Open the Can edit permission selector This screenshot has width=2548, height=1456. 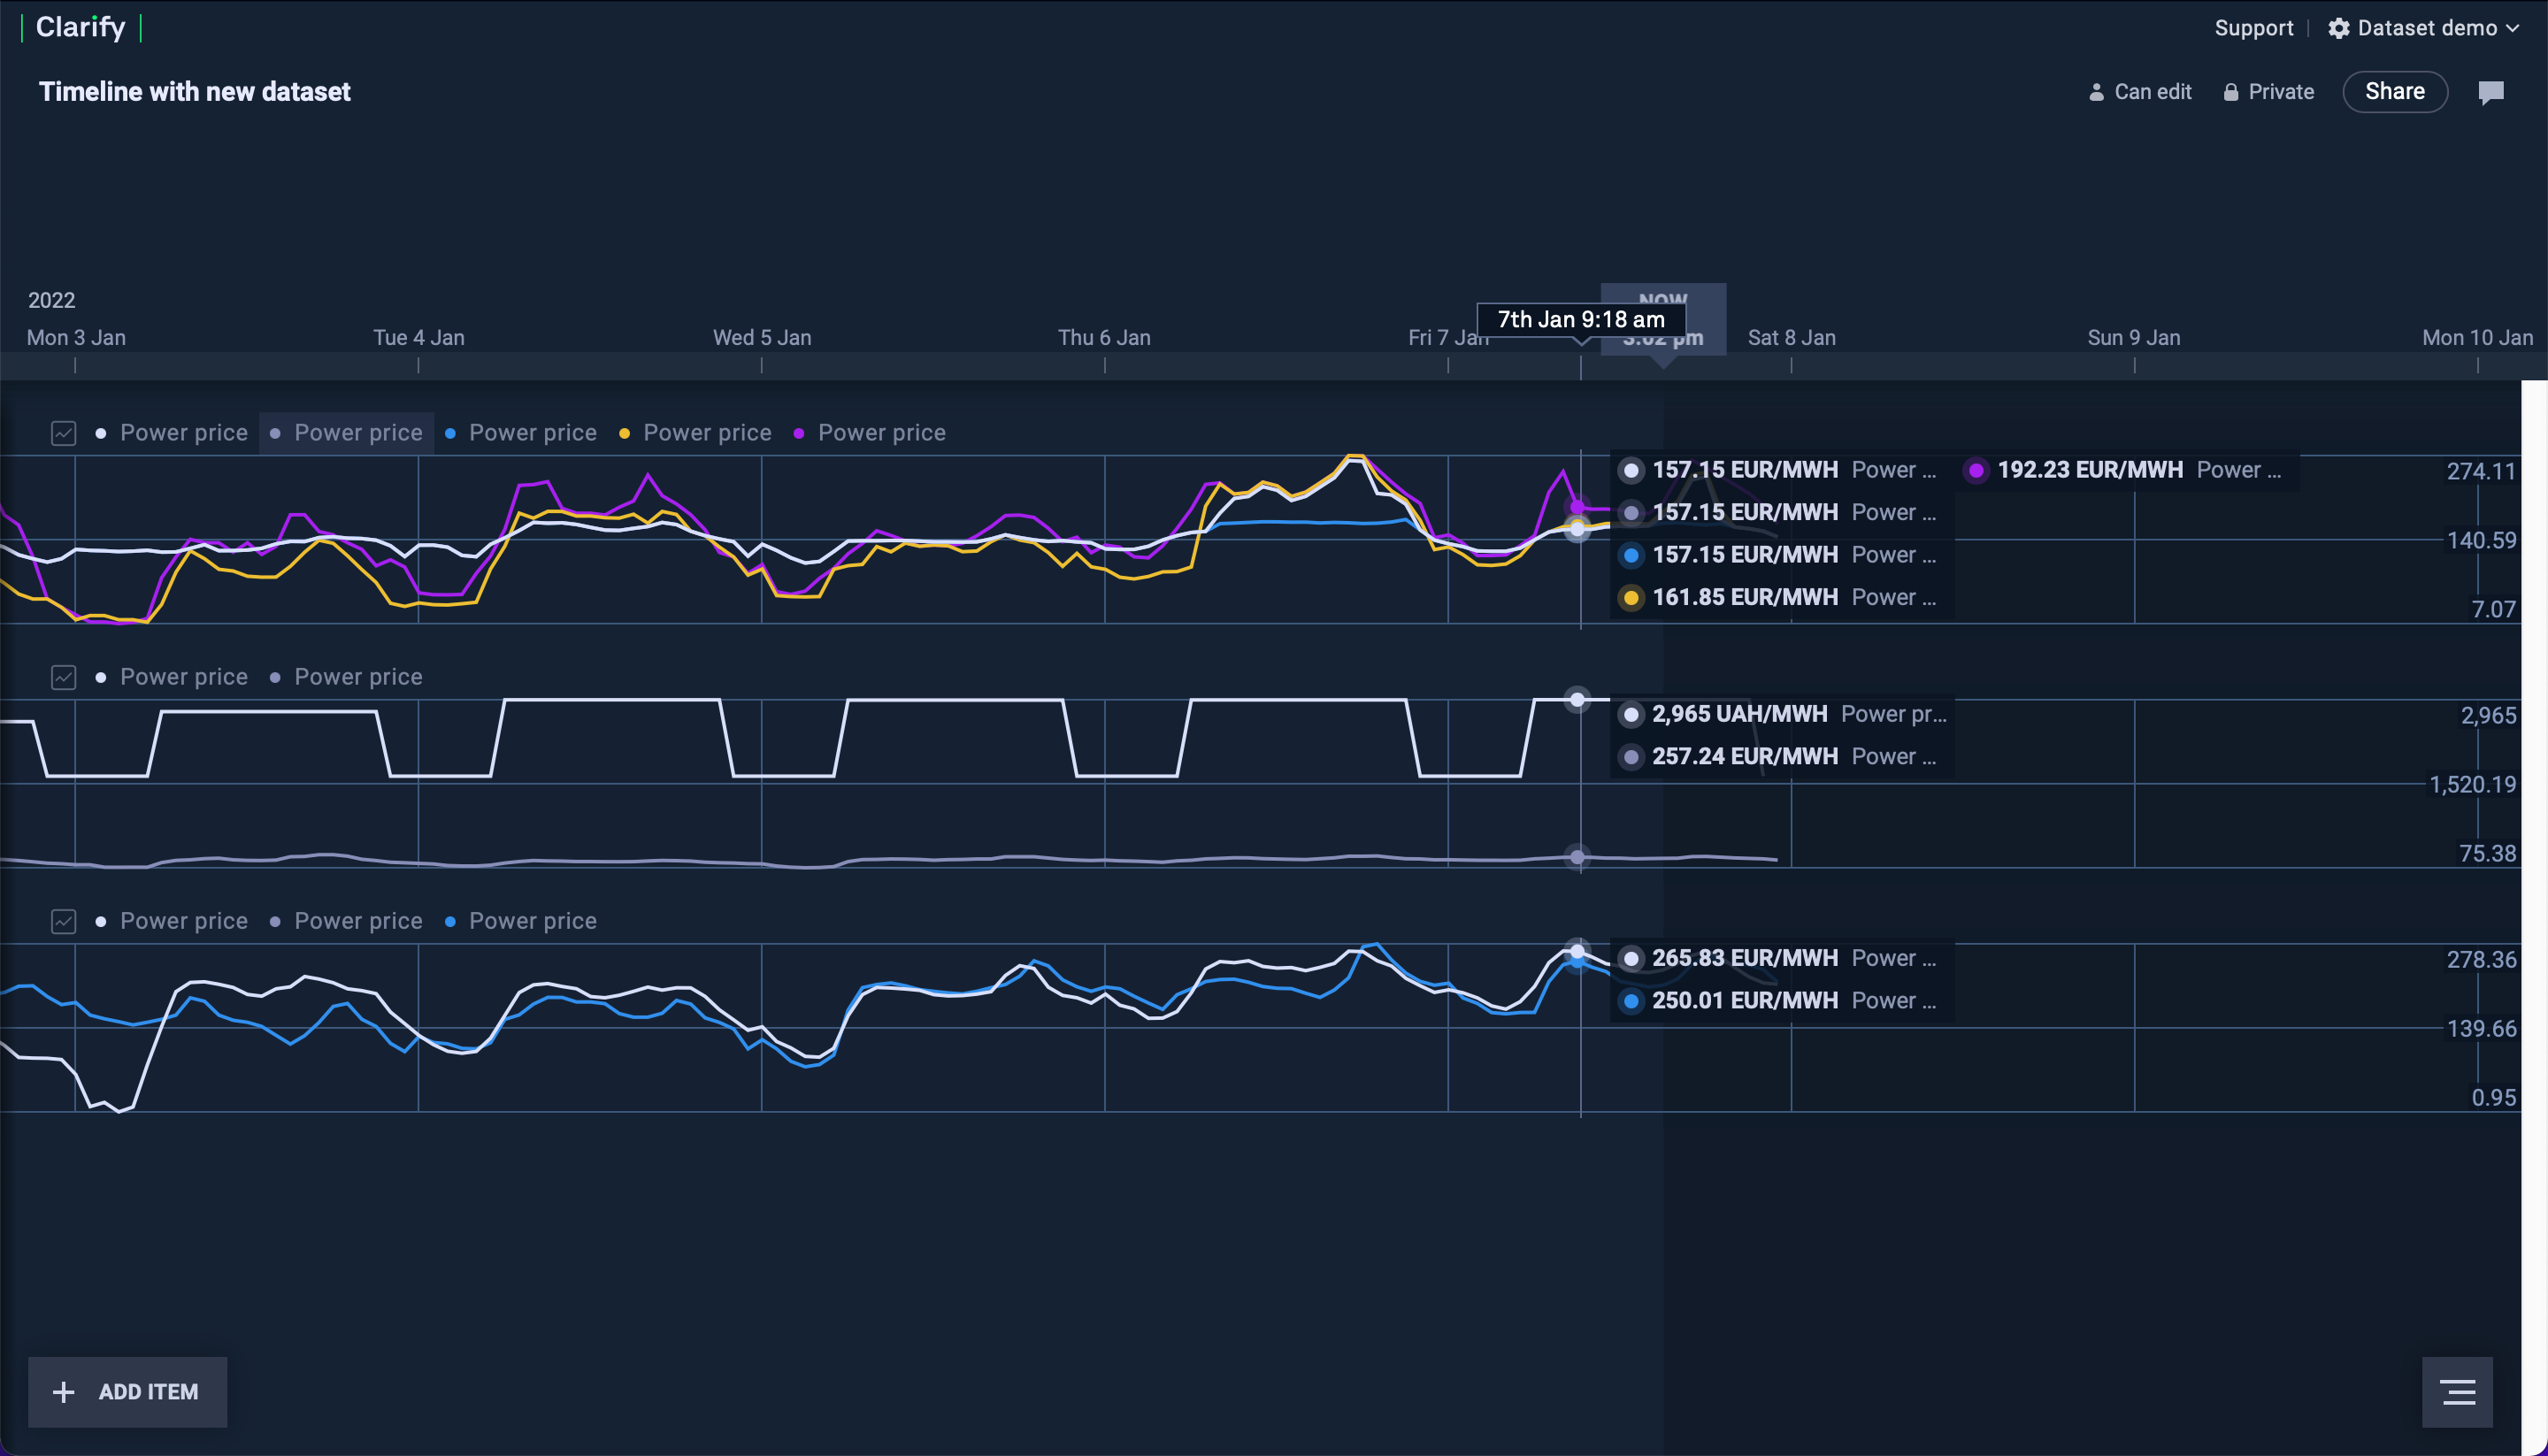pos(2152,92)
